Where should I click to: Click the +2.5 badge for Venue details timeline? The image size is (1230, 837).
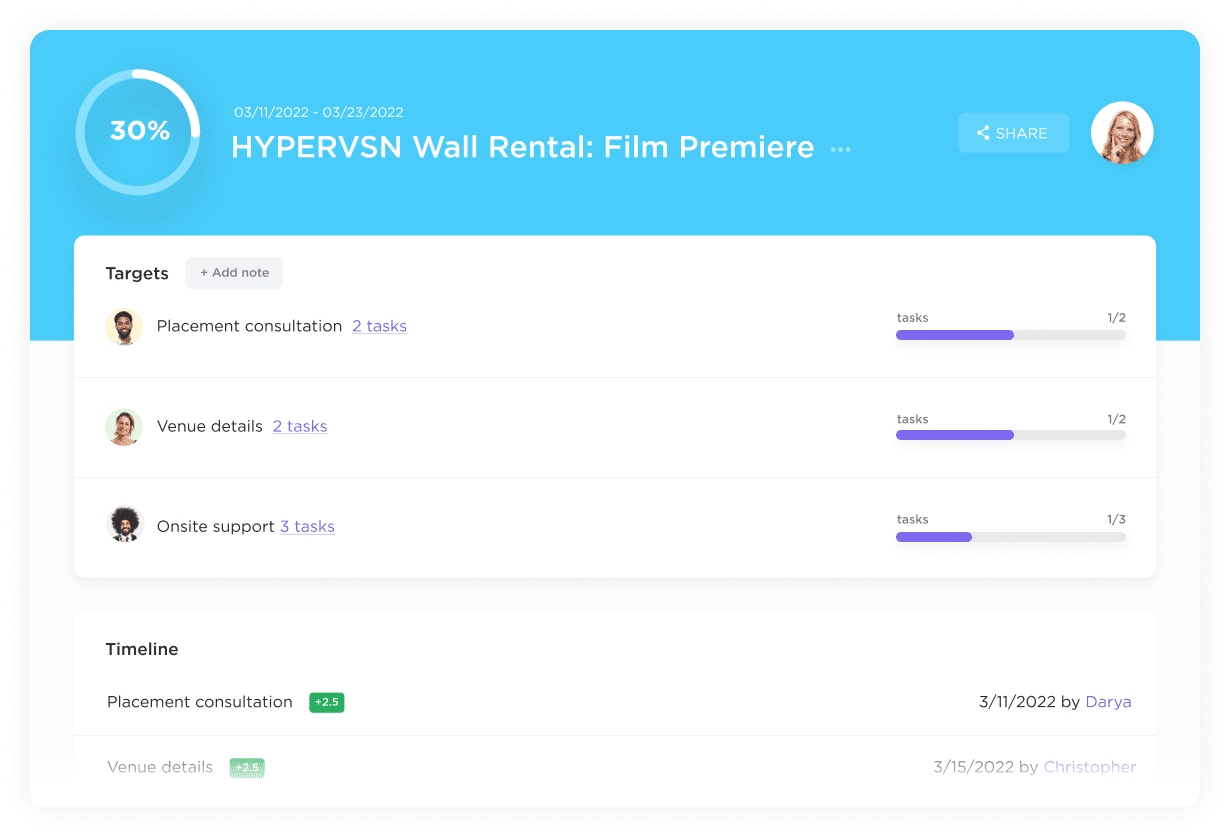[x=247, y=767]
